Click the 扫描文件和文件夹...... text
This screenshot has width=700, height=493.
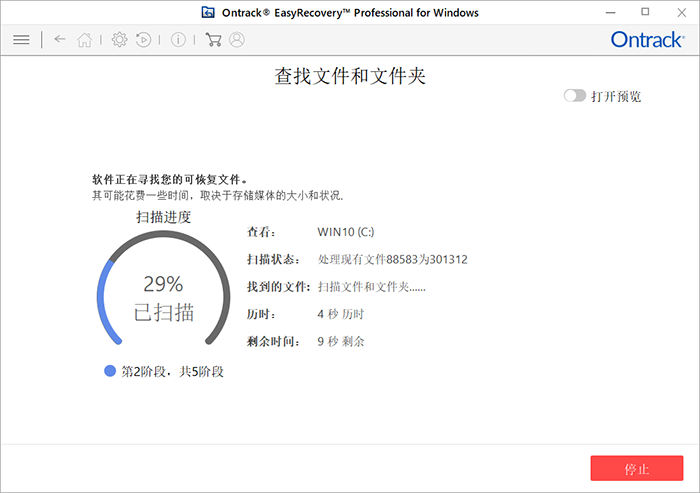371,287
